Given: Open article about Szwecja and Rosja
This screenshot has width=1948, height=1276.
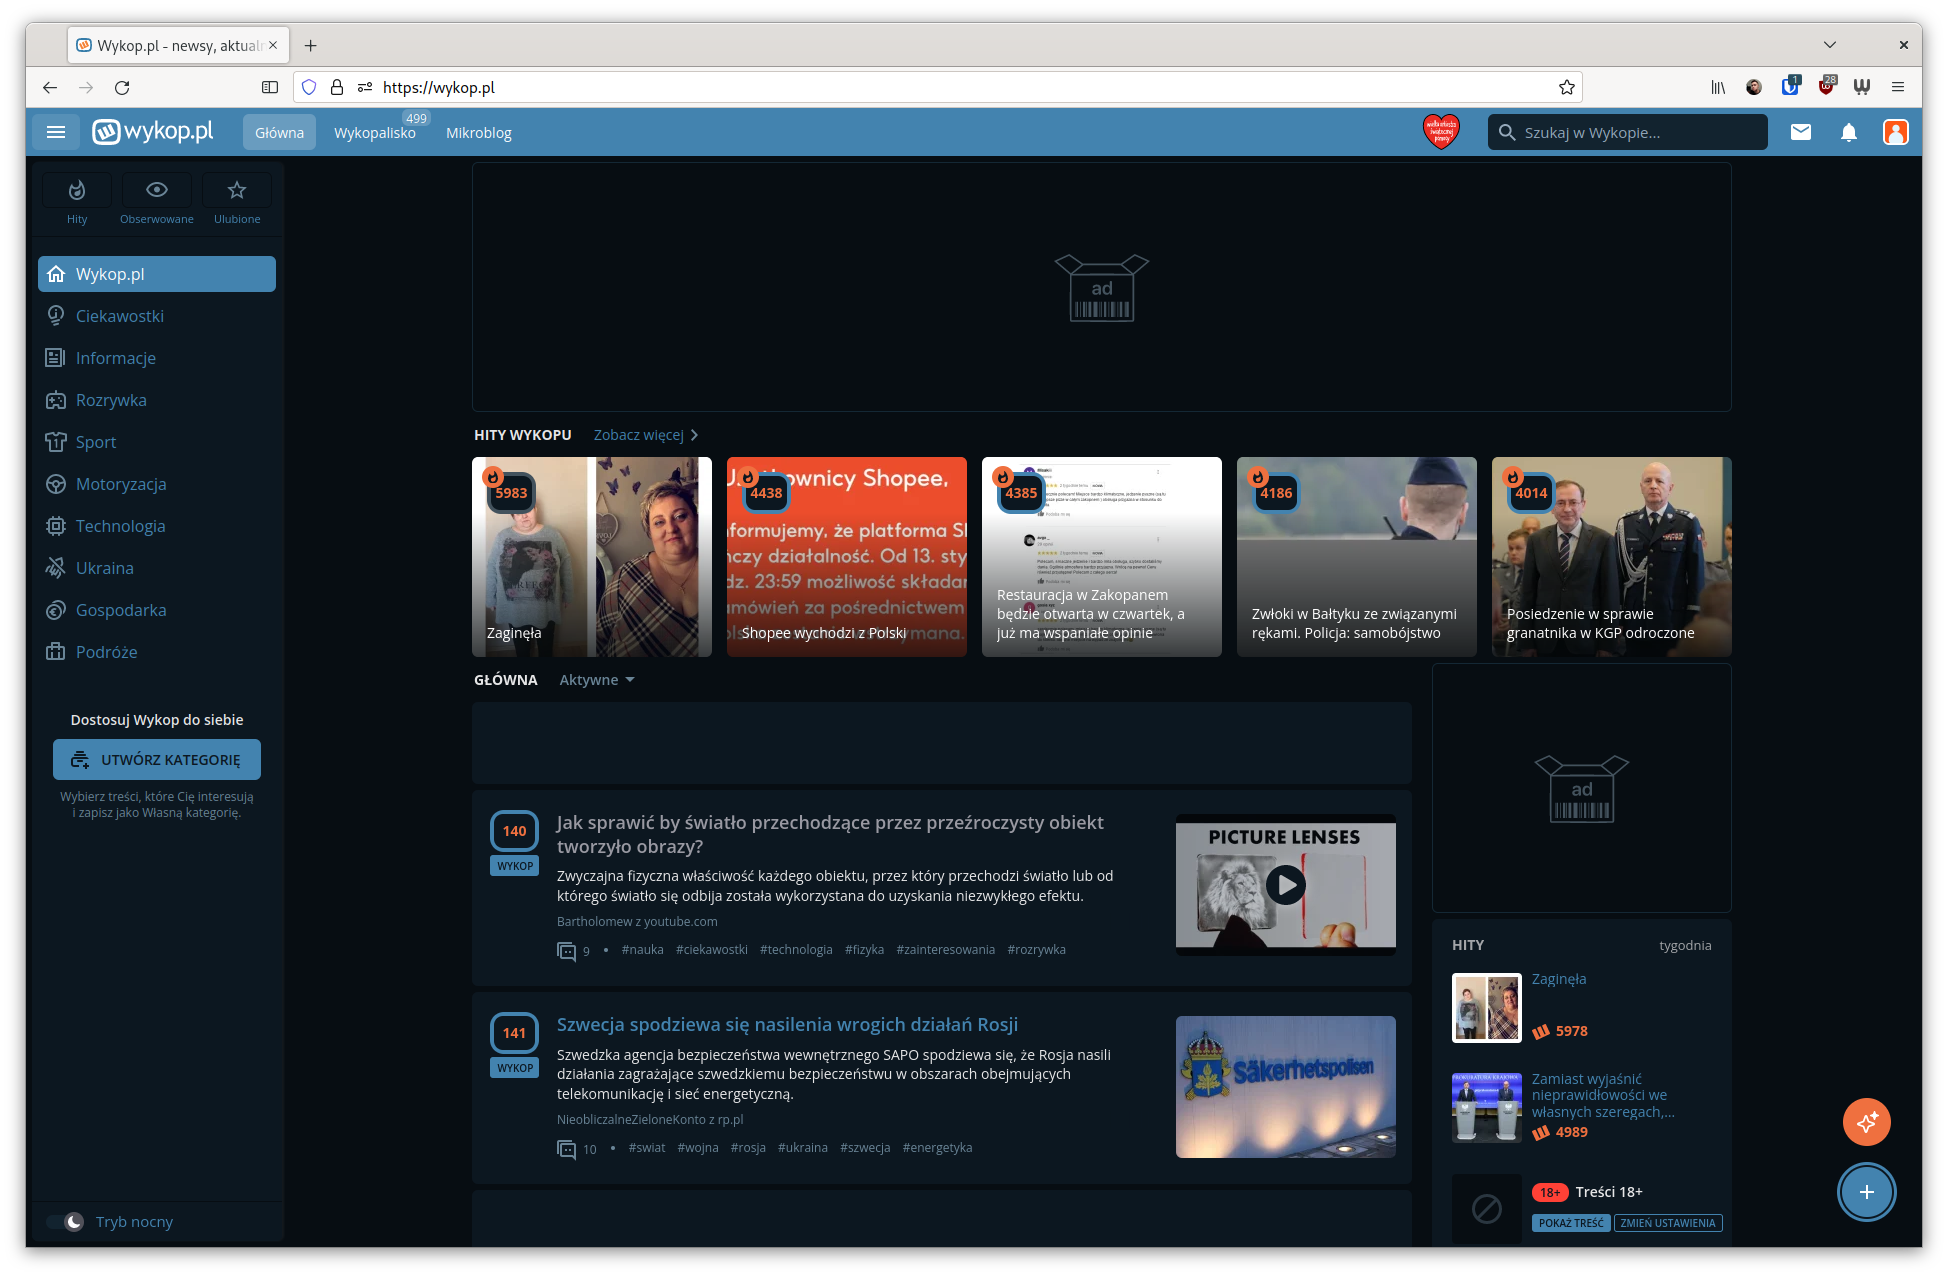Looking at the screenshot, I should tap(787, 1024).
